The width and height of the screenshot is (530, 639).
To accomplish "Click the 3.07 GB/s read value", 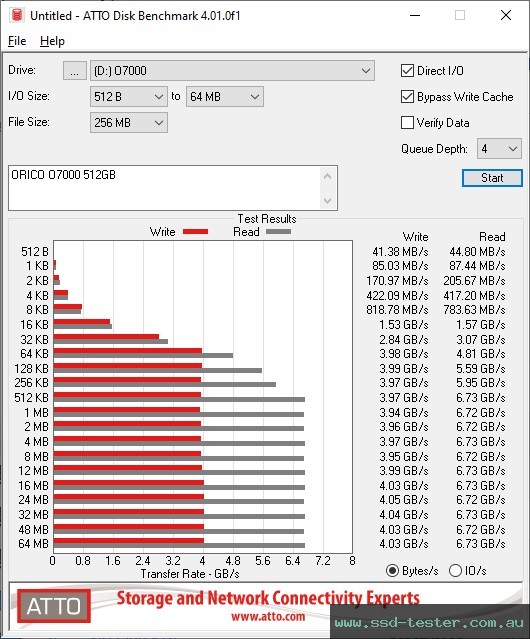I will (481, 340).
